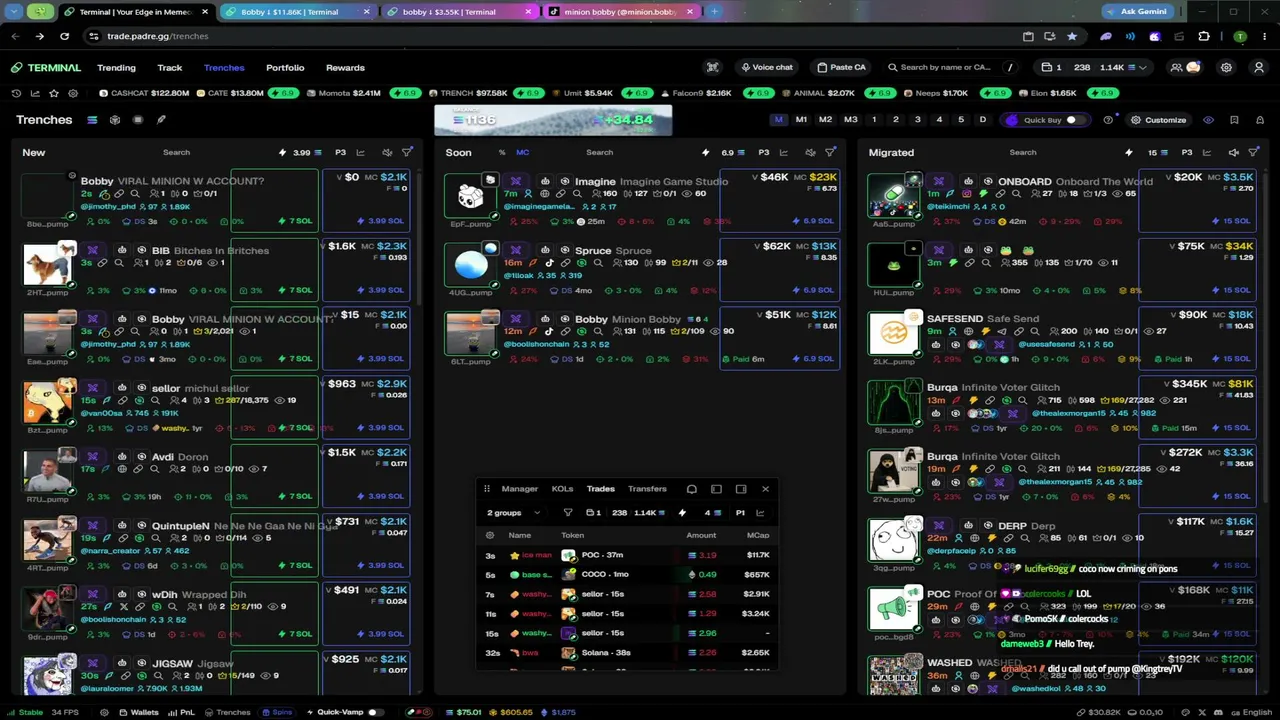Click the bookmark icon next to Customize
The height and width of the screenshot is (720, 1280).
click(x=1234, y=120)
